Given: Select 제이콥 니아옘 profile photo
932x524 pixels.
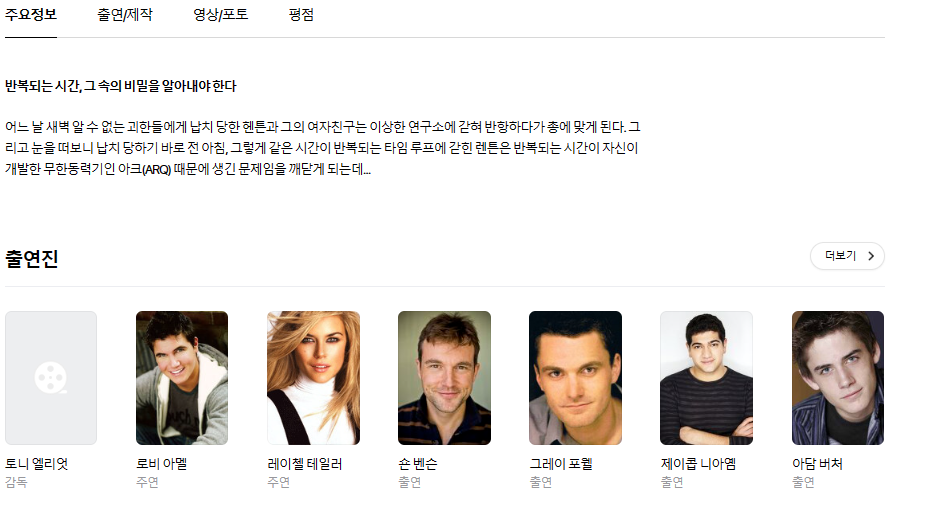Looking at the screenshot, I should tap(706, 378).
